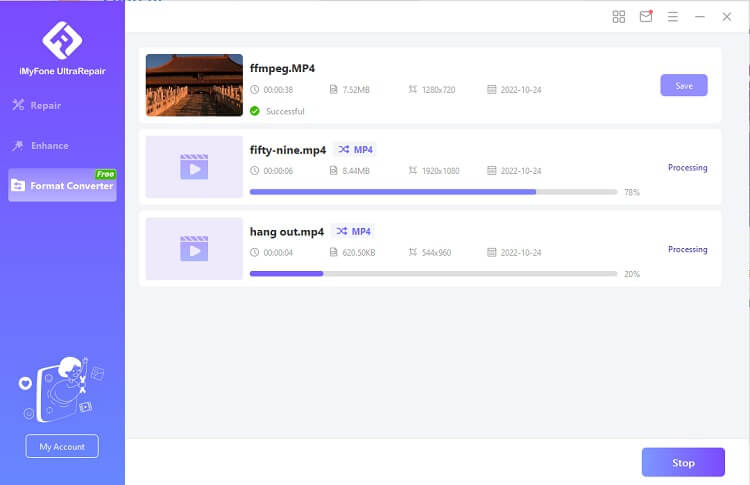This screenshot has height=485, width=750.
Task: Click the Successful status text
Action: click(x=285, y=111)
